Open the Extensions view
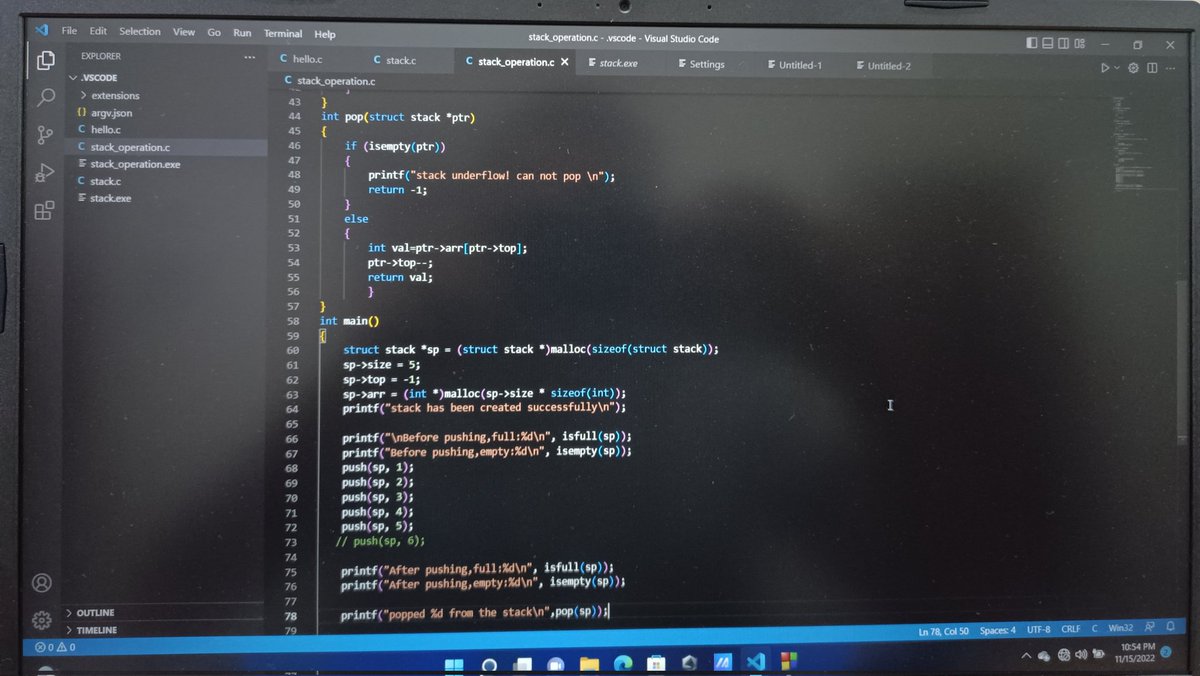Image resolution: width=1200 pixels, height=676 pixels. click(x=44, y=211)
